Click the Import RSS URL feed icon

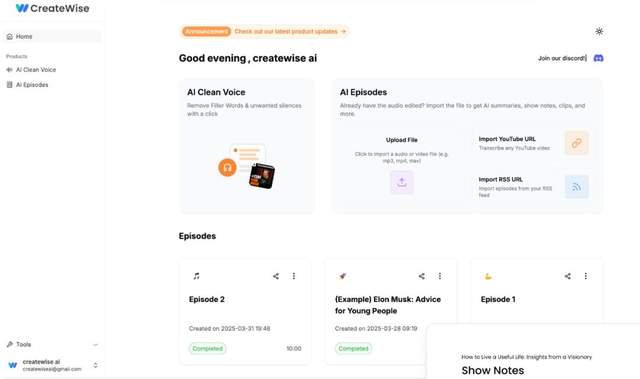(x=576, y=187)
